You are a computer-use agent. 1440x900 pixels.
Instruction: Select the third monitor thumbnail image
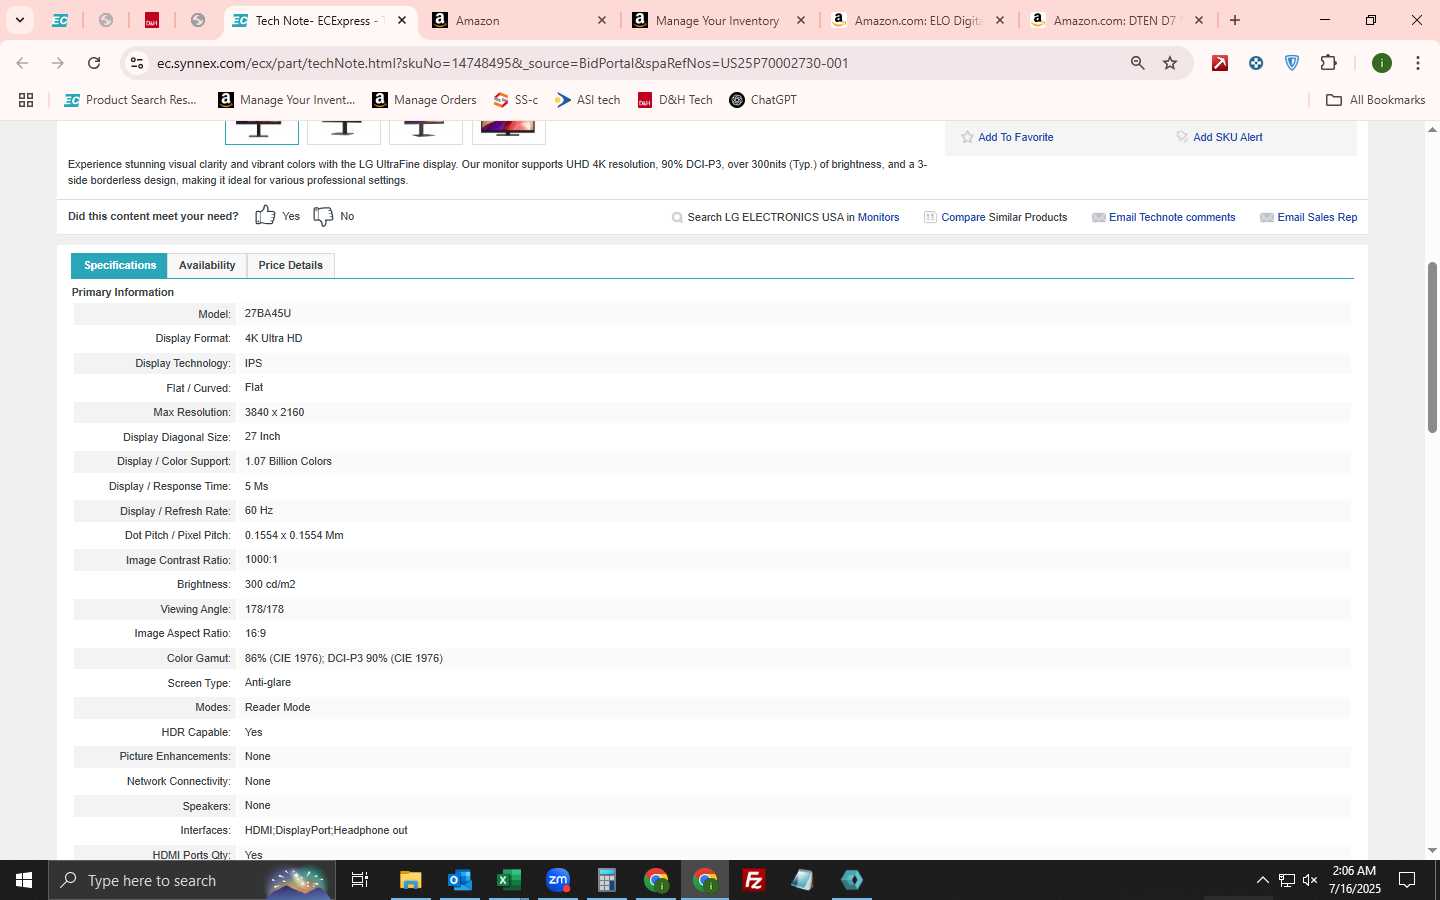[x=425, y=131]
